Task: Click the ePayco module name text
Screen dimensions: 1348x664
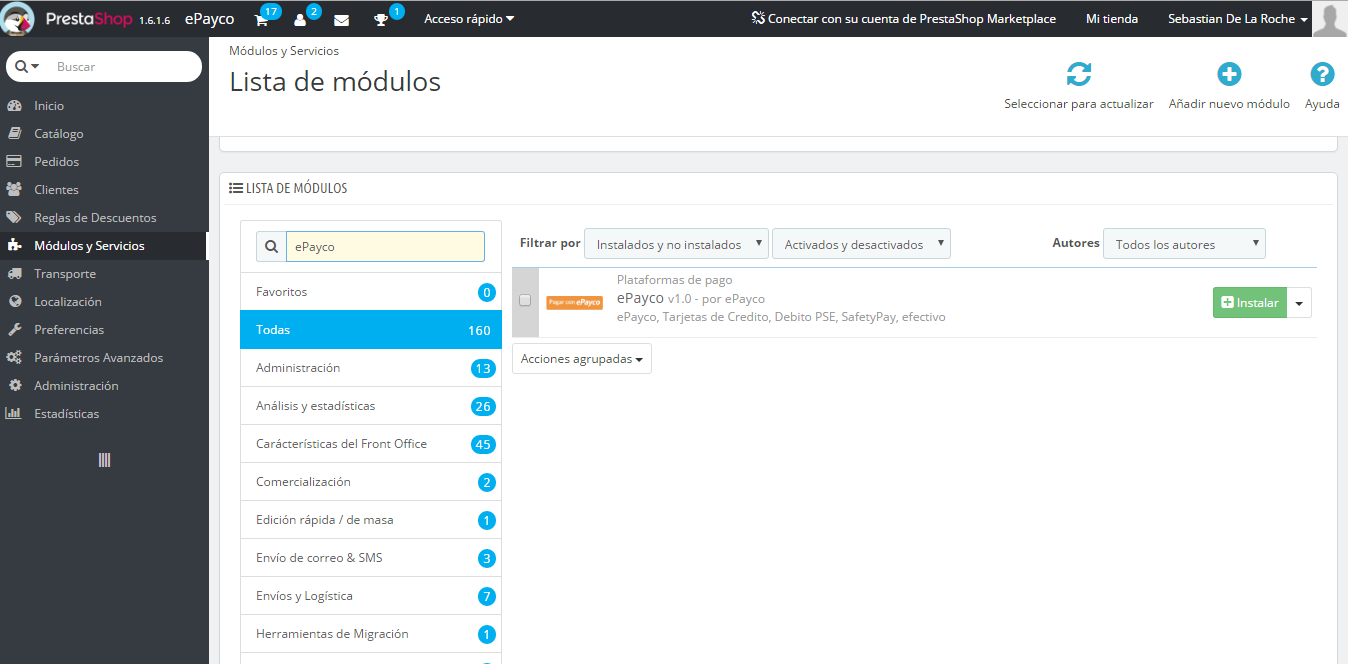Action: [x=640, y=298]
